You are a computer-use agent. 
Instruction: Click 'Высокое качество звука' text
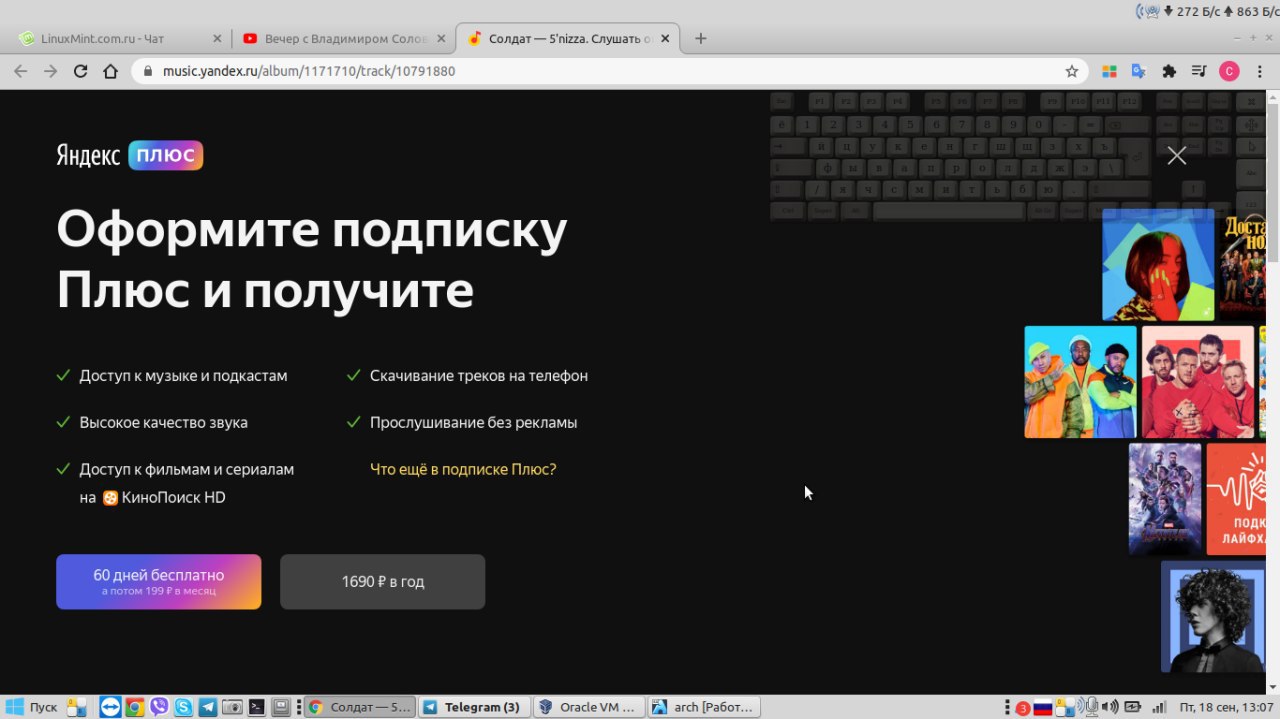(164, 422)
